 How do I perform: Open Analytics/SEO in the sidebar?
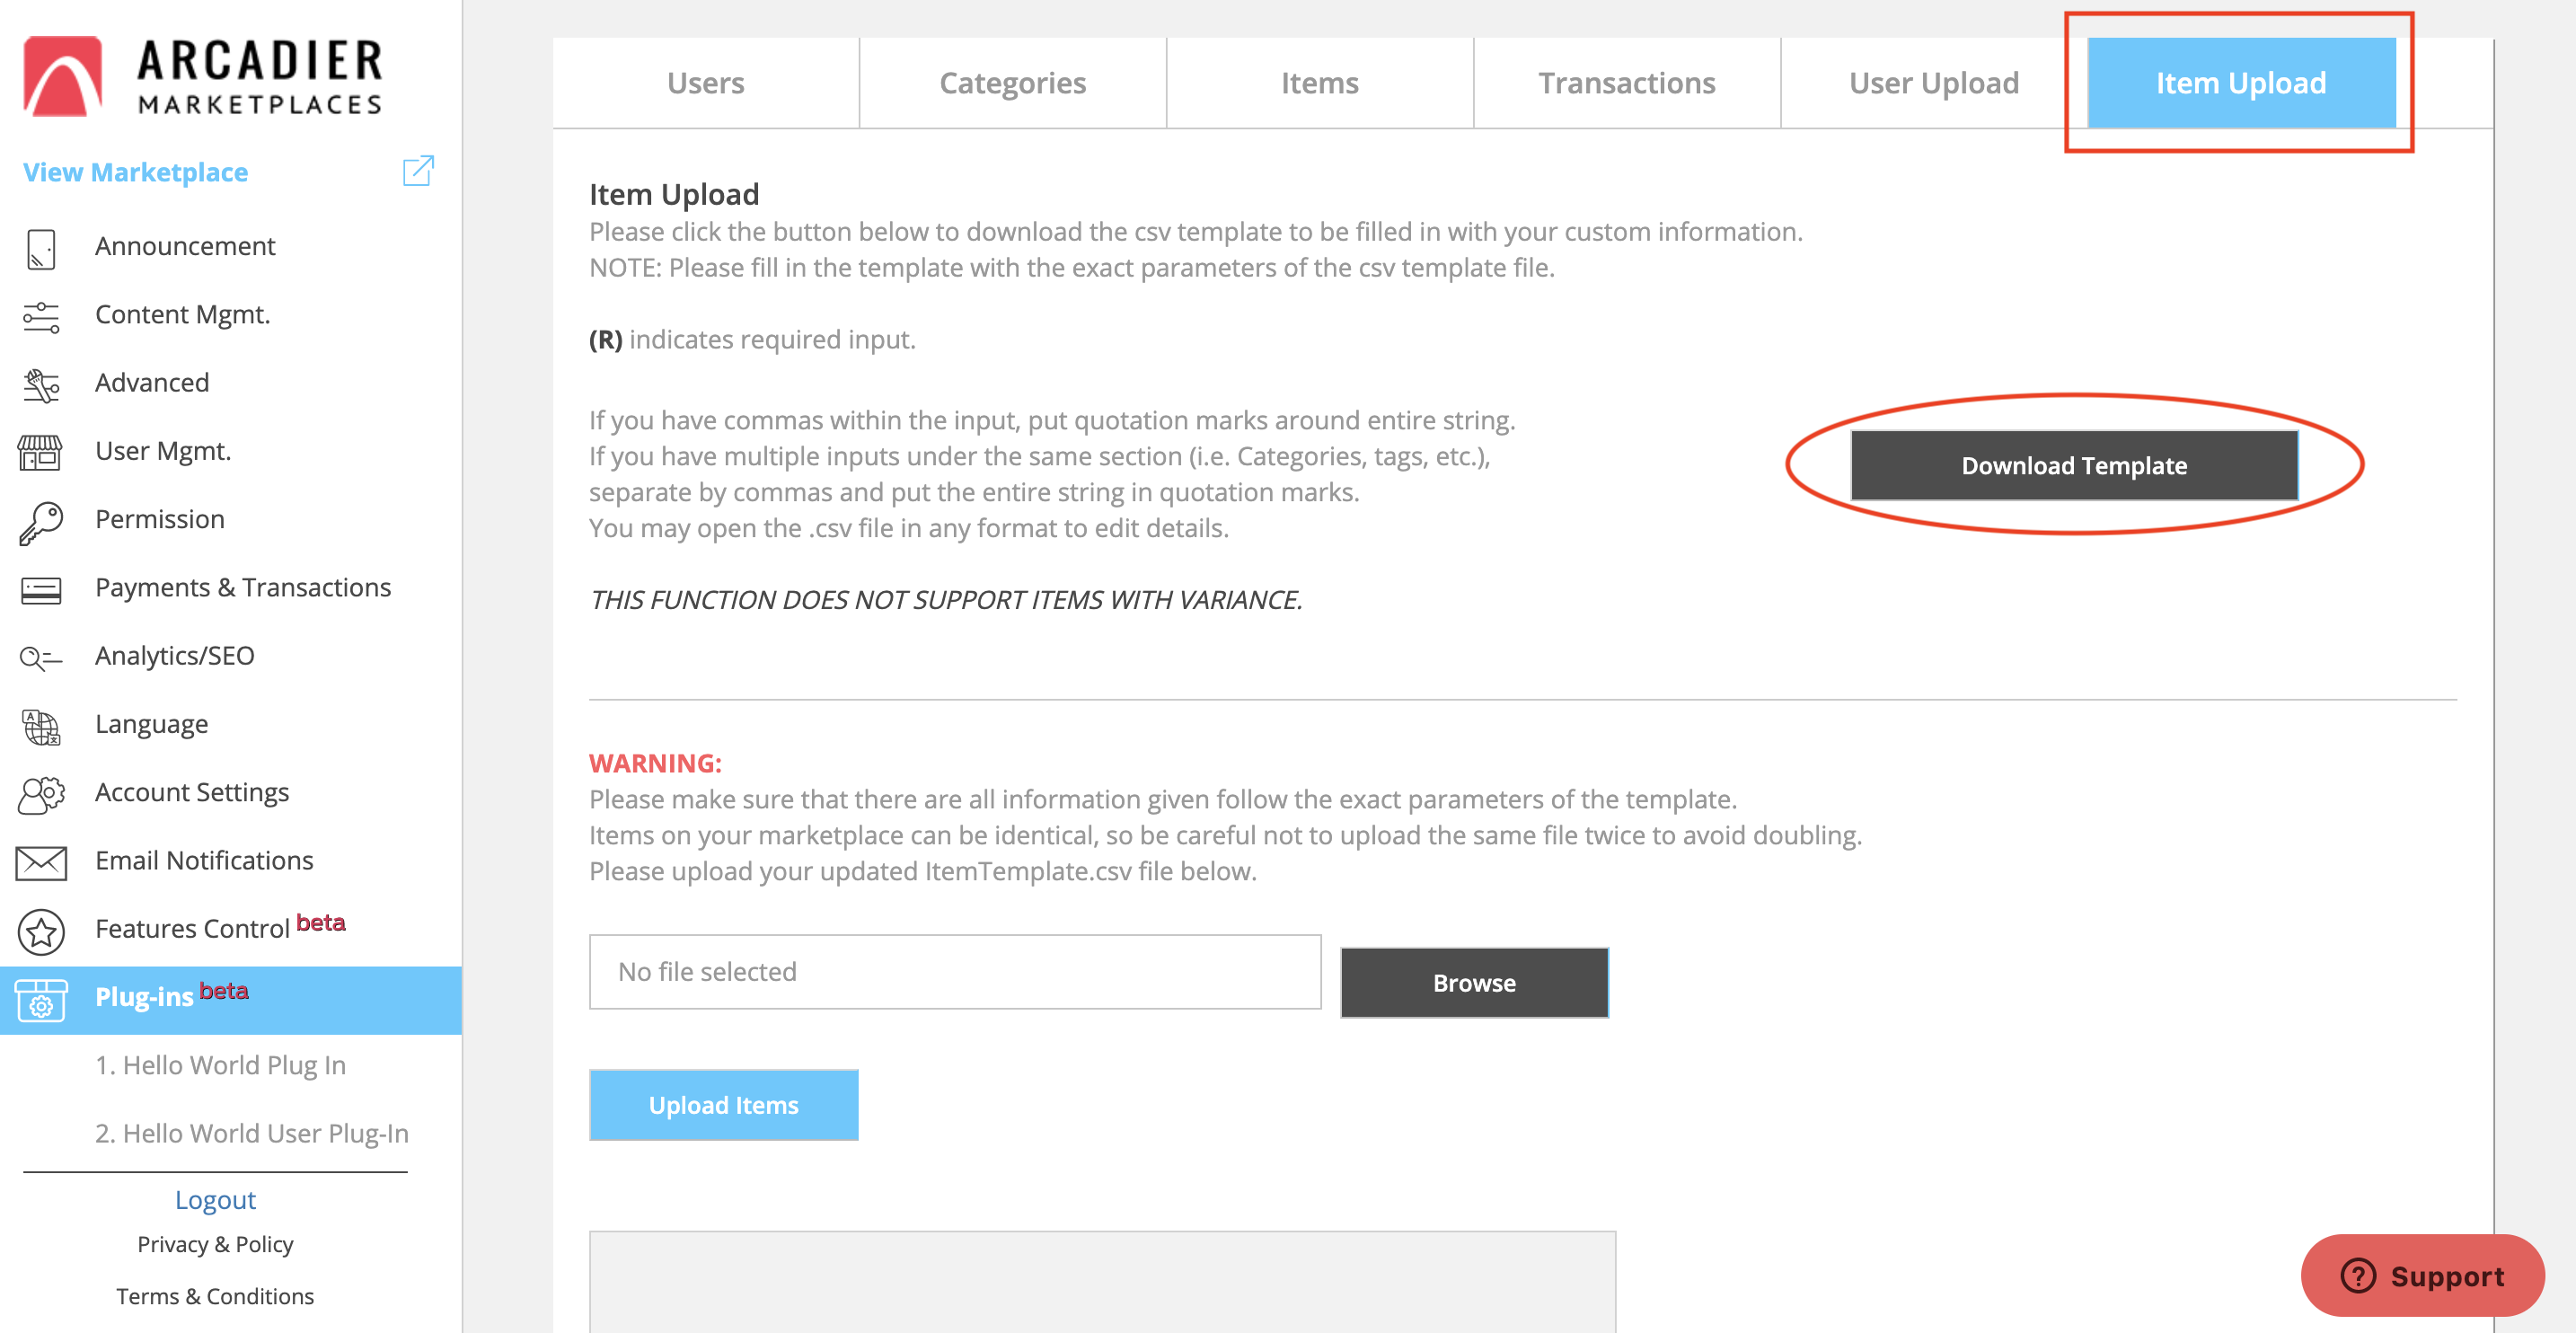pyautogui.click(x=174, y=656)
